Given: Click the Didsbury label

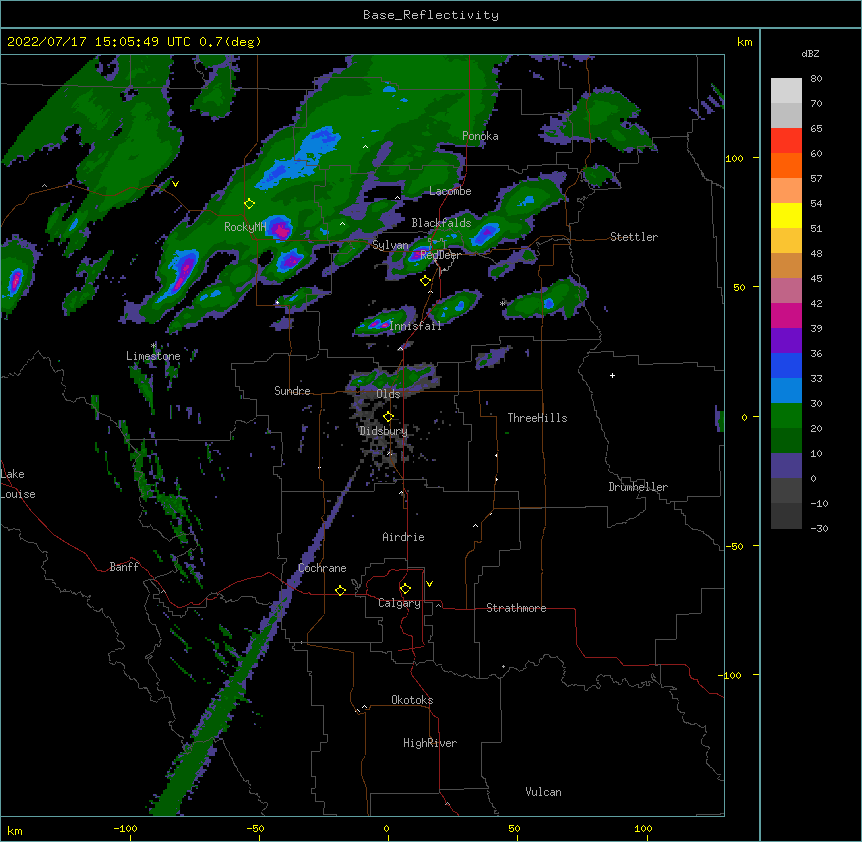Looking at the screenshot, I should click(x=383, y=431).
